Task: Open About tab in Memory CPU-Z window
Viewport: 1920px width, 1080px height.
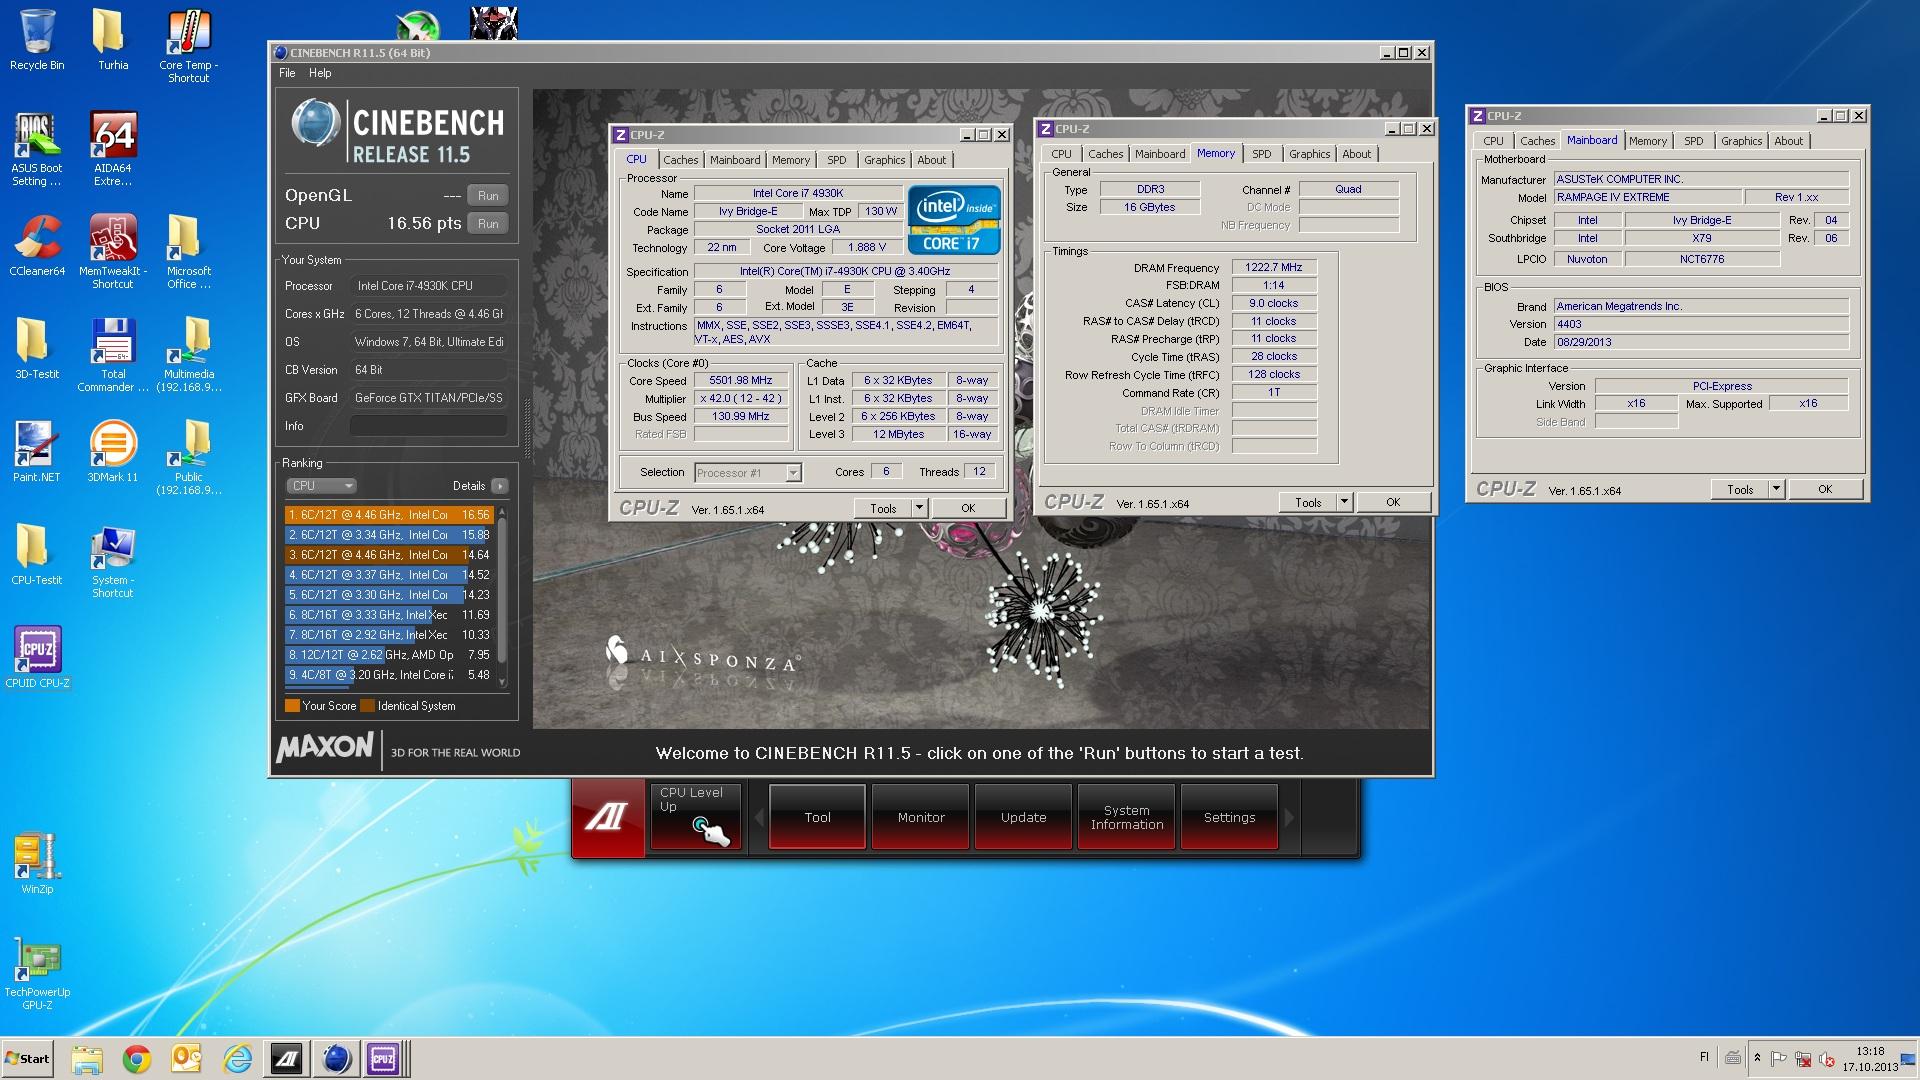Action: [x=1356, y=154]
